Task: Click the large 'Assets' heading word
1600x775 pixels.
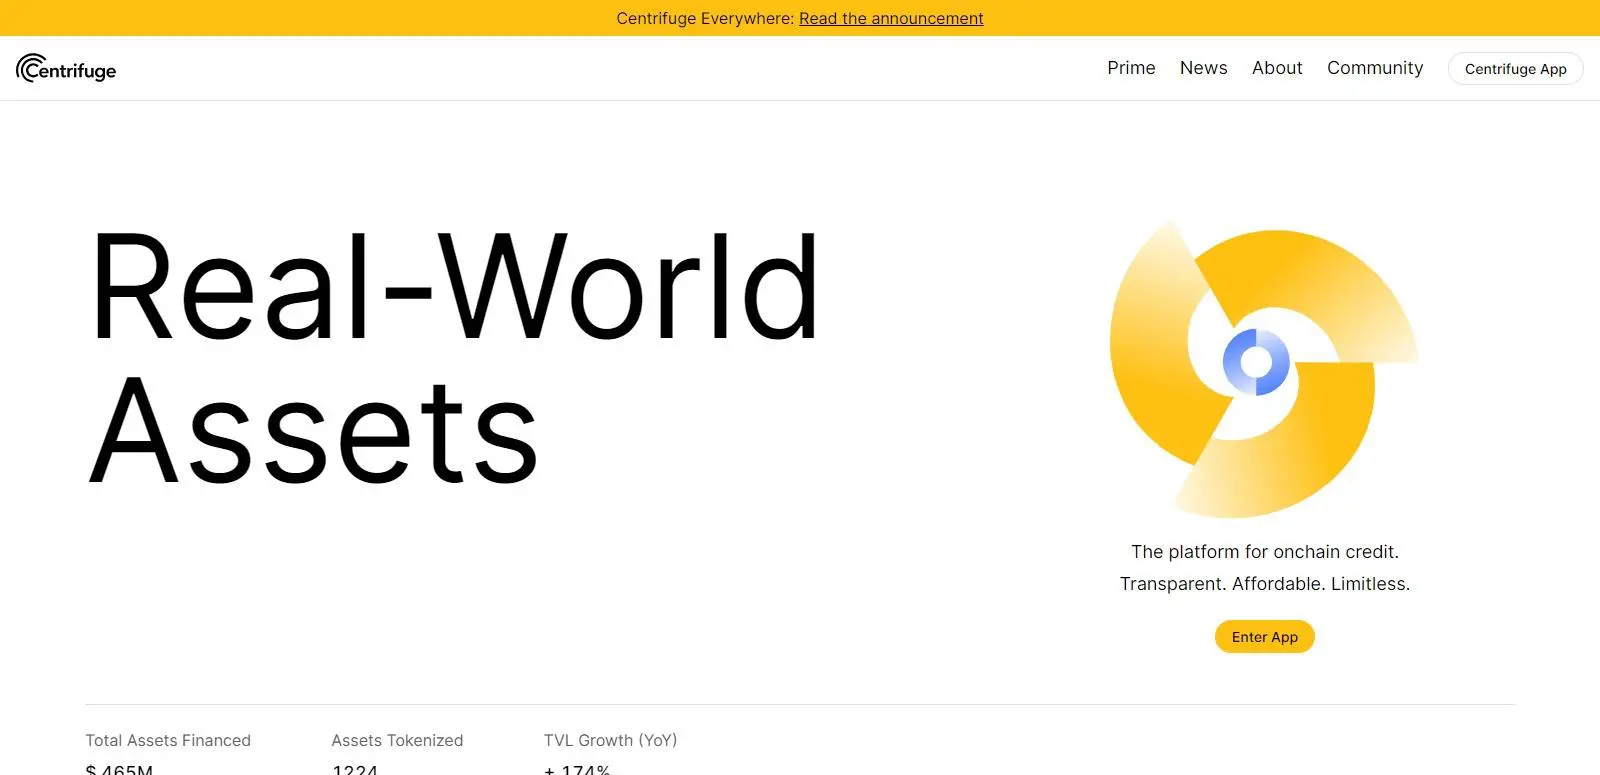Action: (x=314, y=432)
